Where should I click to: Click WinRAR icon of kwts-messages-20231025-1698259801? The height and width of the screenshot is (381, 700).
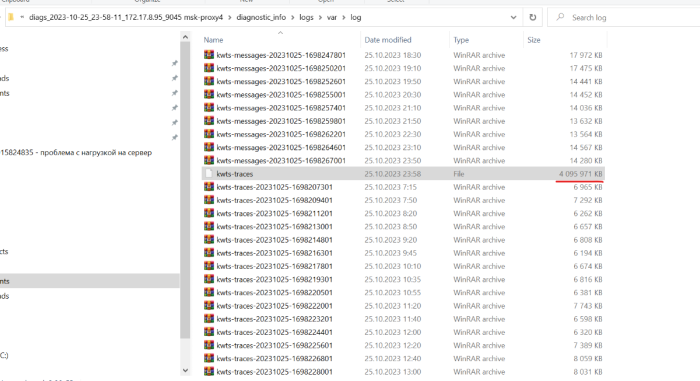coord(208,121)
